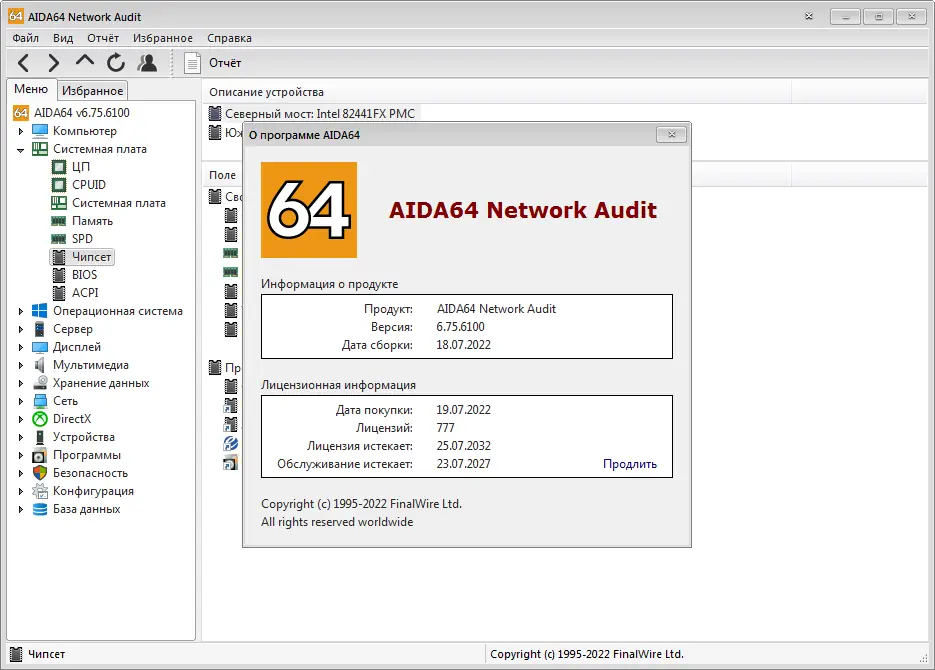Collapse the Системная плата tree node
This screenshot has width=935, height=670.
[x=21, y=149]
